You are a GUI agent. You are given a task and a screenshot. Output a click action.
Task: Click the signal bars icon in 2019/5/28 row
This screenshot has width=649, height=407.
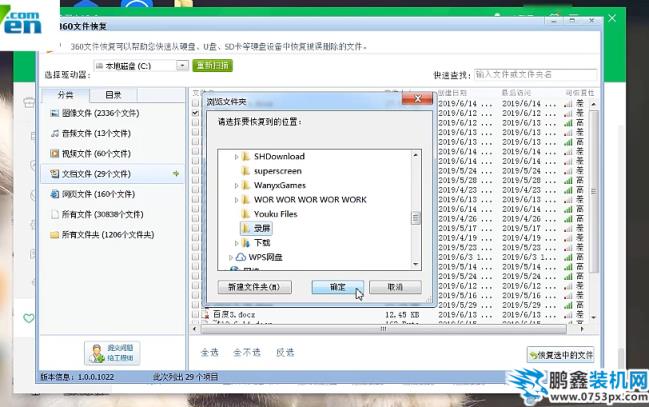point(568,181)
